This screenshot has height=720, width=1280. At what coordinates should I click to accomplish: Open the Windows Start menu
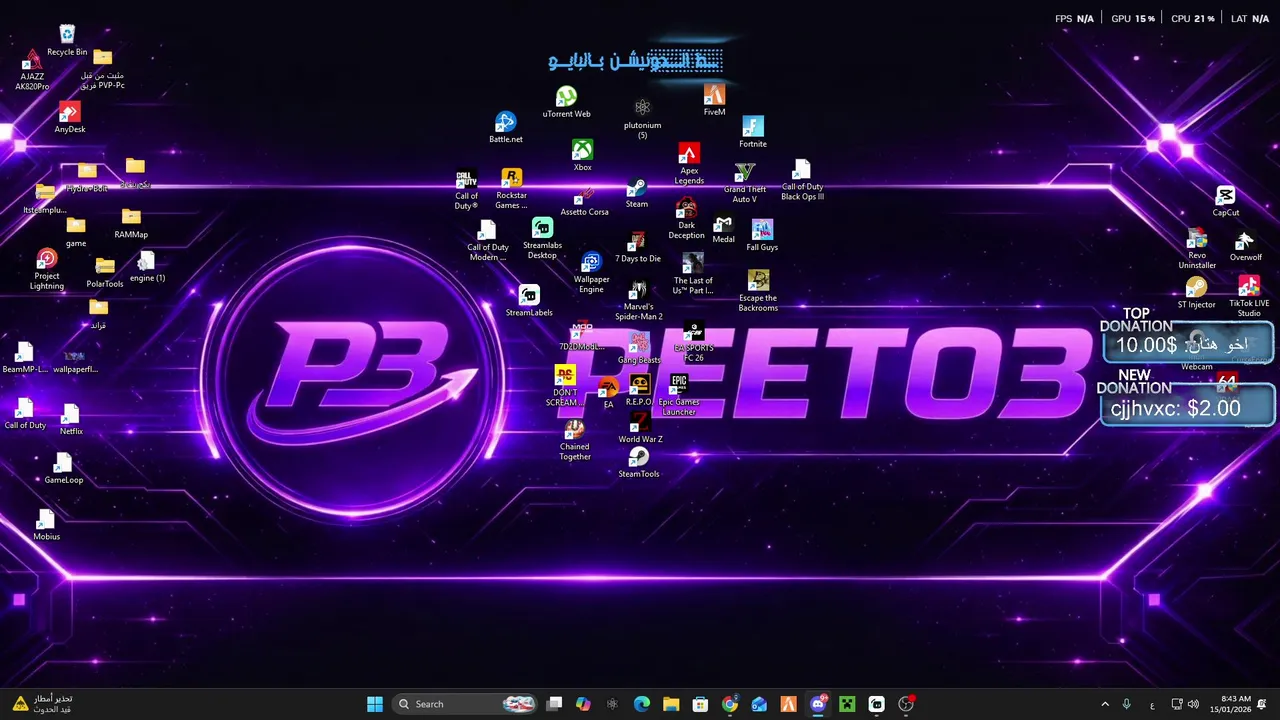point(375,704)
